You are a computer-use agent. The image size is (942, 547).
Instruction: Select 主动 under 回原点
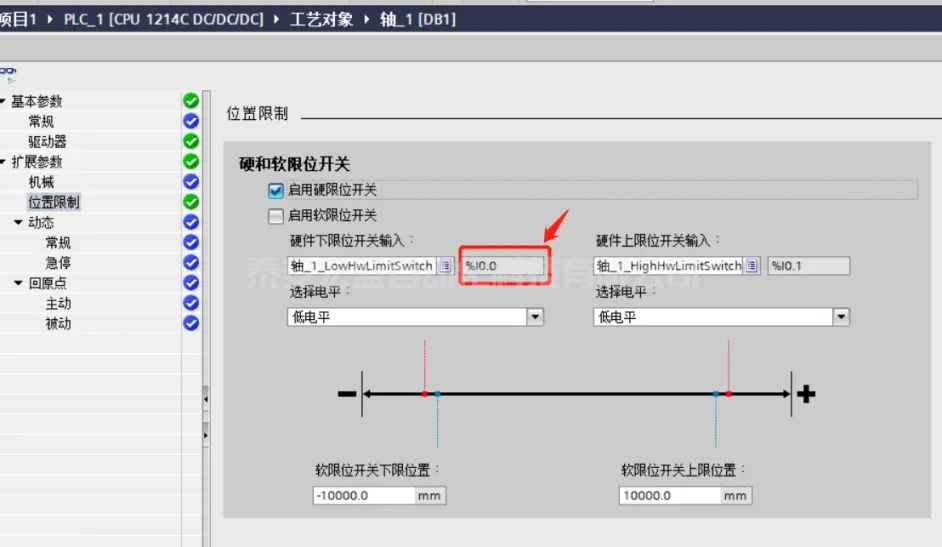[x=58, y=303]
